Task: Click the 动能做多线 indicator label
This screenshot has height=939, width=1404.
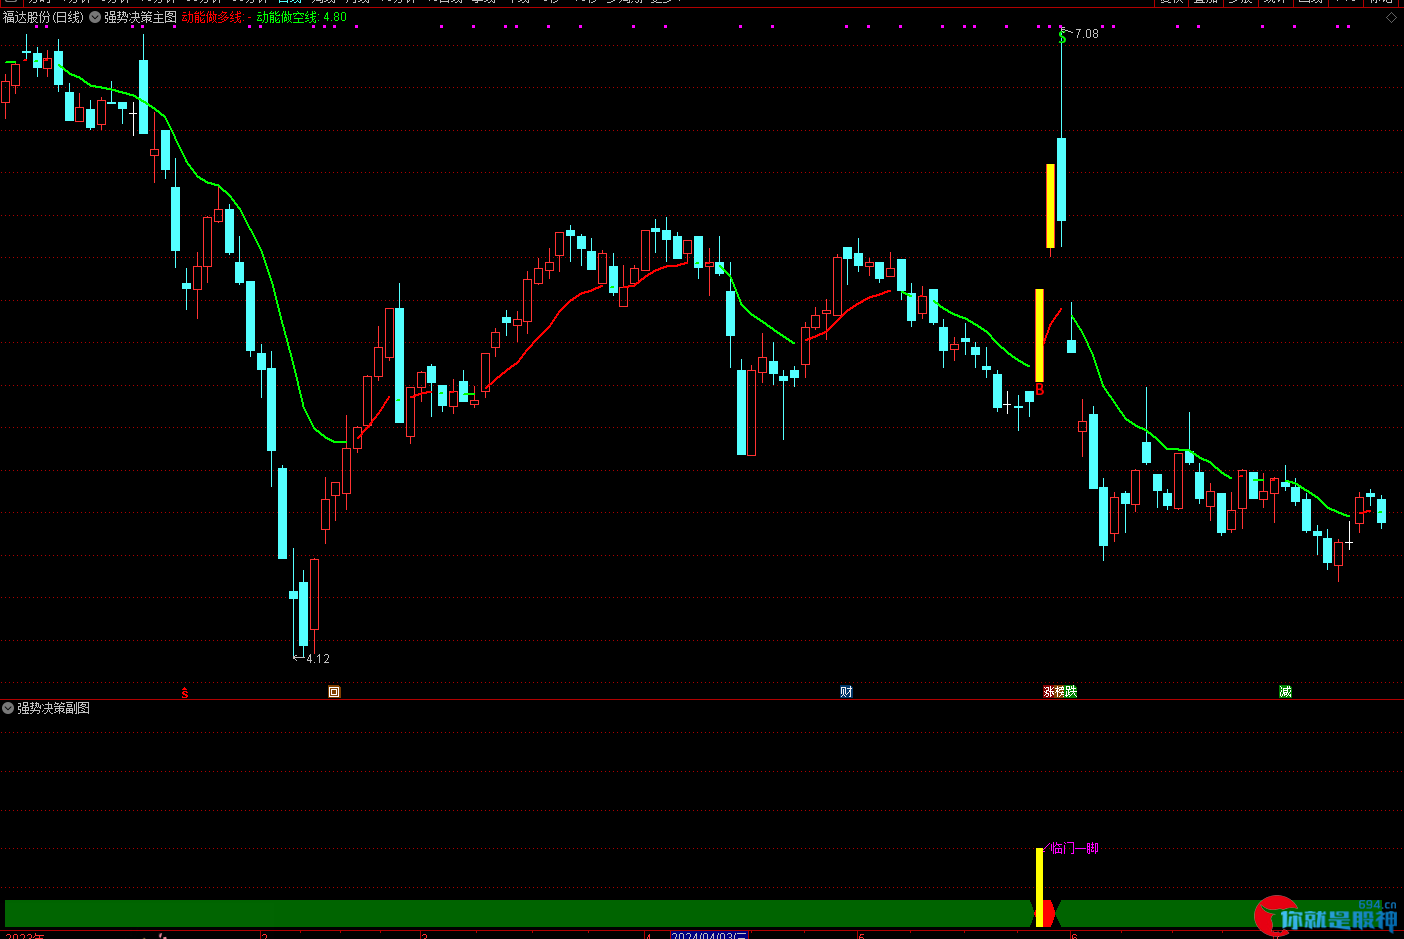Action: (x=212, y=17)
